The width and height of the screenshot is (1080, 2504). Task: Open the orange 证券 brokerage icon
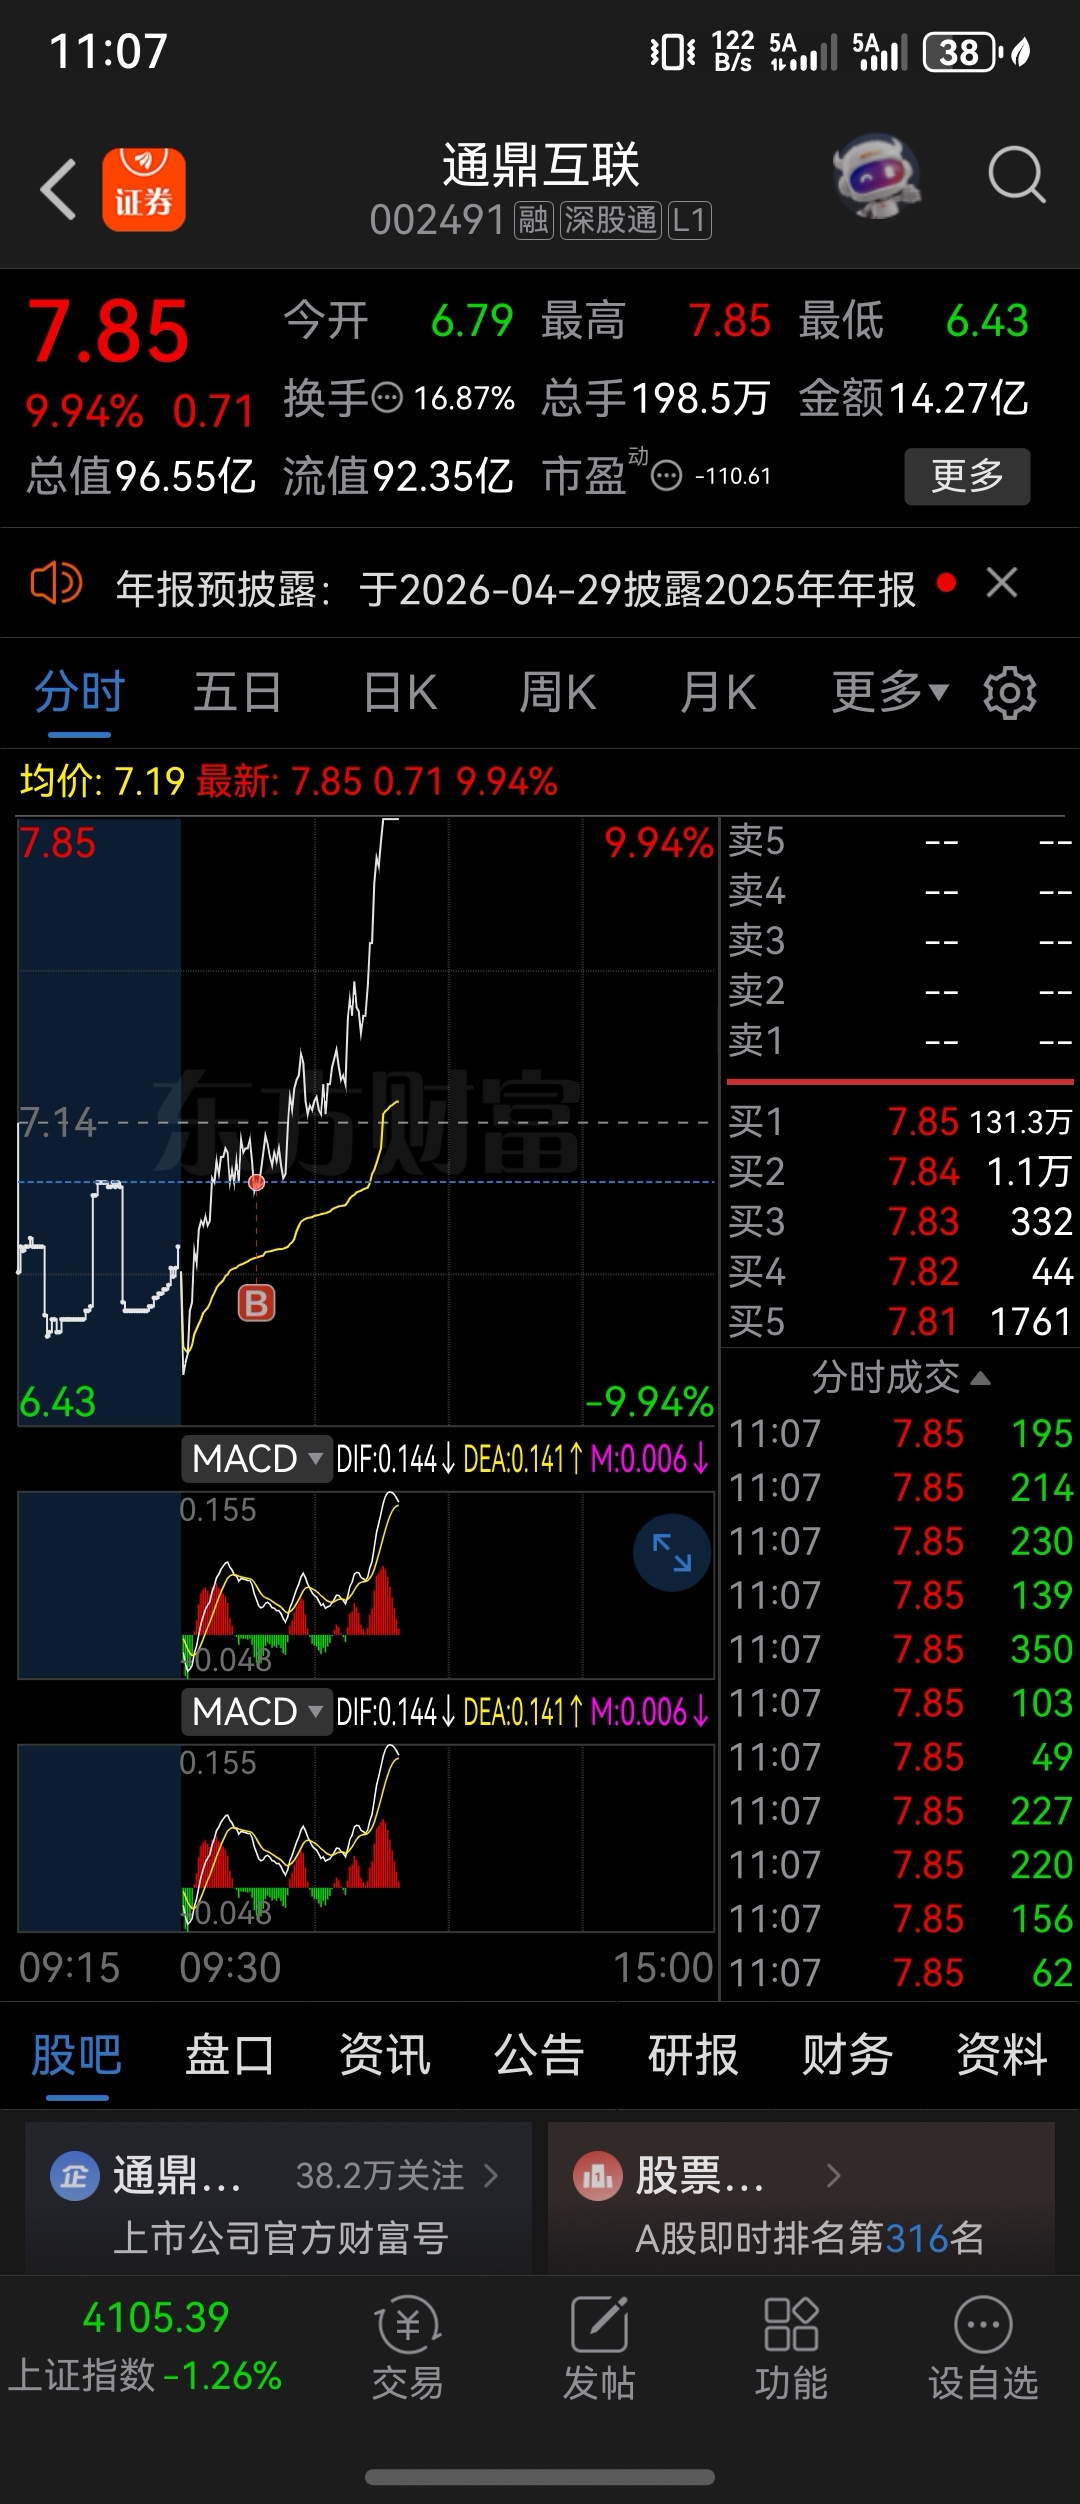click(144, 189)
